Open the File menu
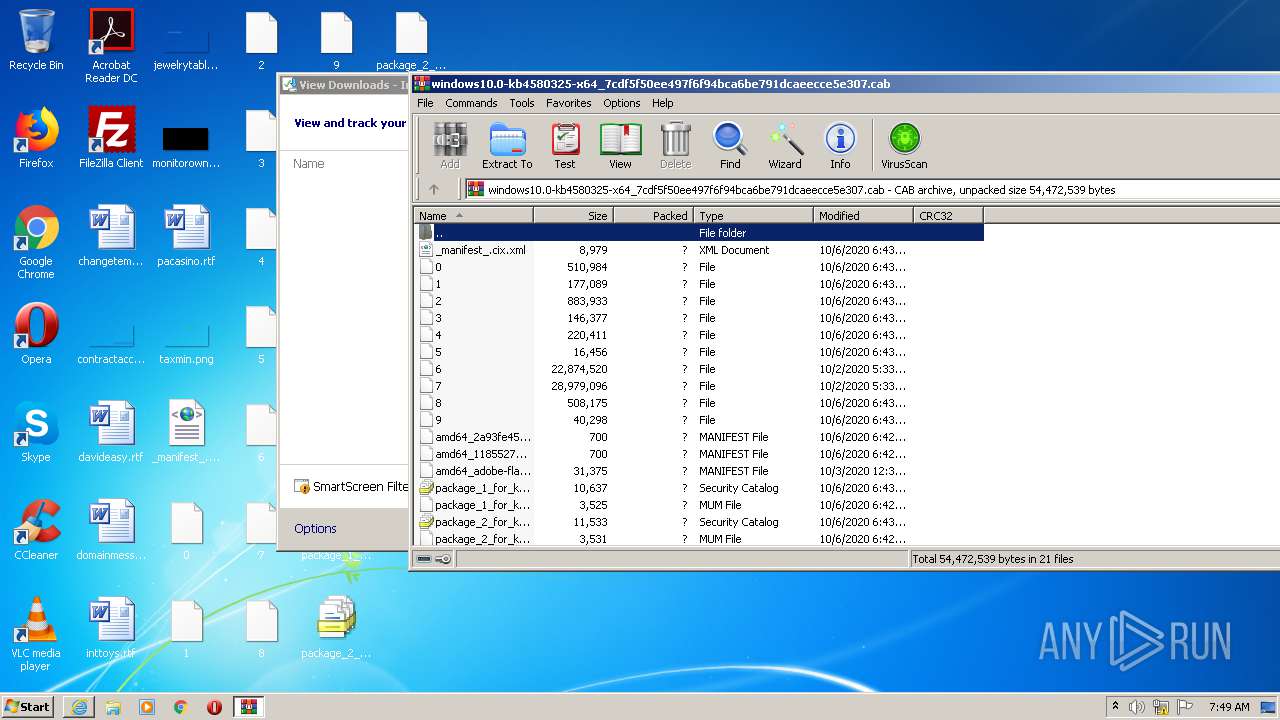 425,103
